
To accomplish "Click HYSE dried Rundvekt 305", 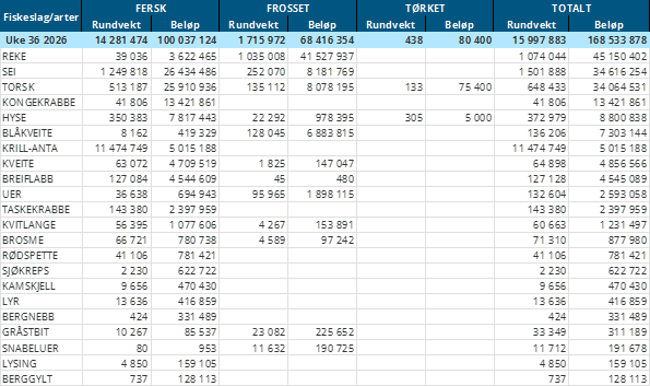I will tap(414, 117).
